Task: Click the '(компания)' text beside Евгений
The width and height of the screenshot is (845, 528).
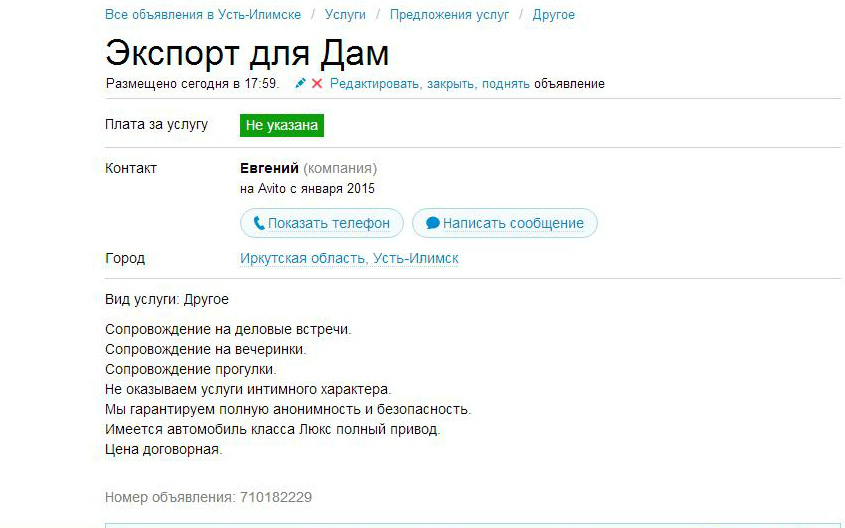Action: click(340, 169)
